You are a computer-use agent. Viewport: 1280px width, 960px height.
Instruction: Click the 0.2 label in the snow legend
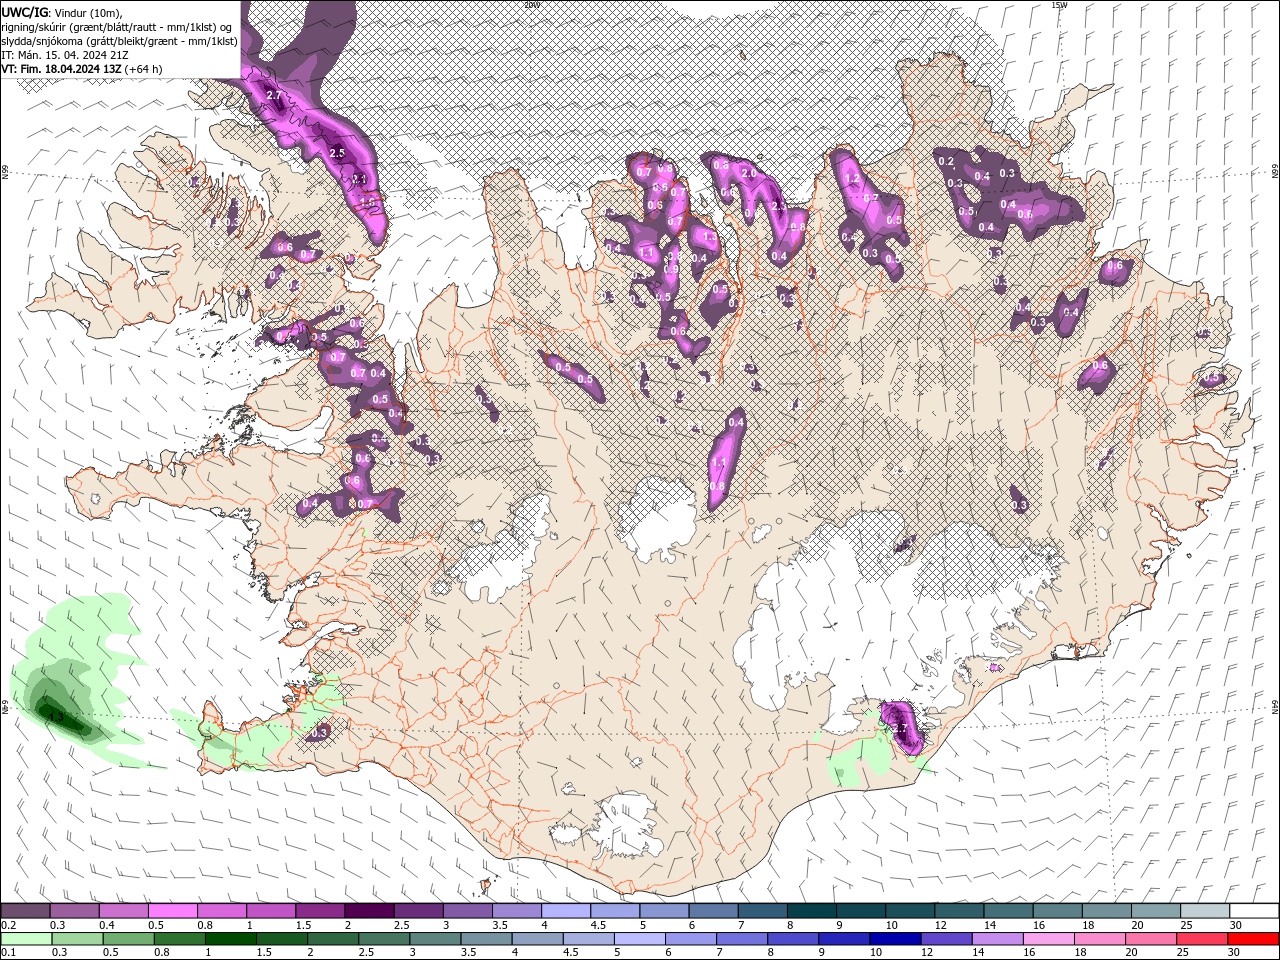pos(9,925)
